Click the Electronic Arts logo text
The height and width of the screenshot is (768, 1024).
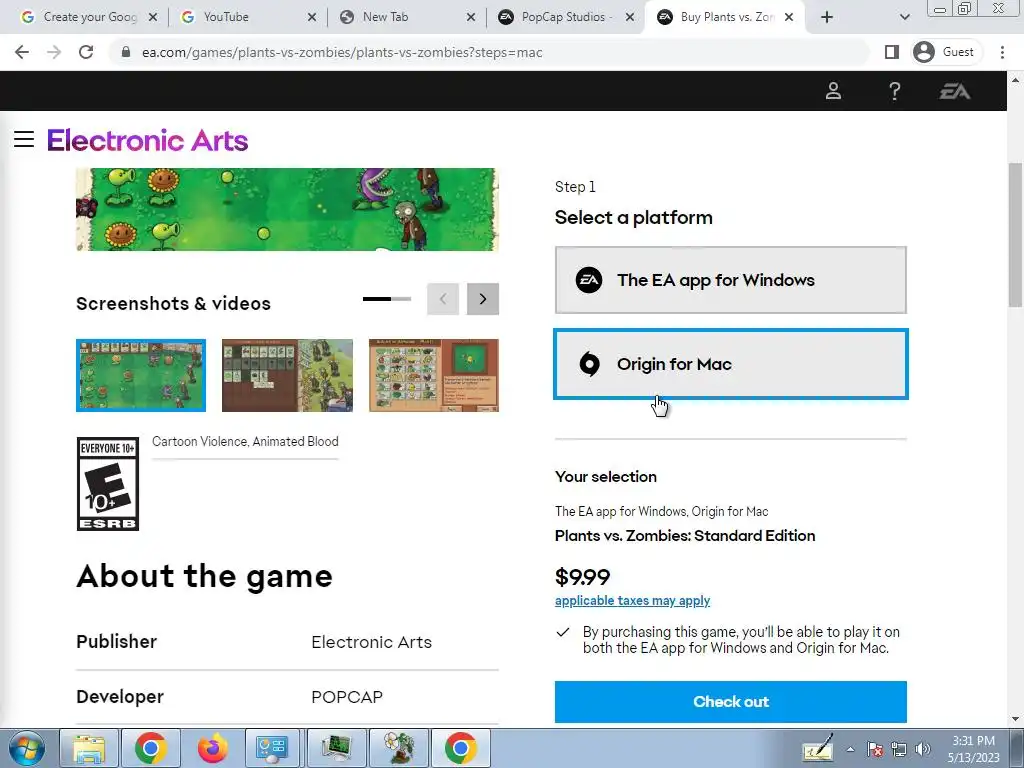coord(148,140)
